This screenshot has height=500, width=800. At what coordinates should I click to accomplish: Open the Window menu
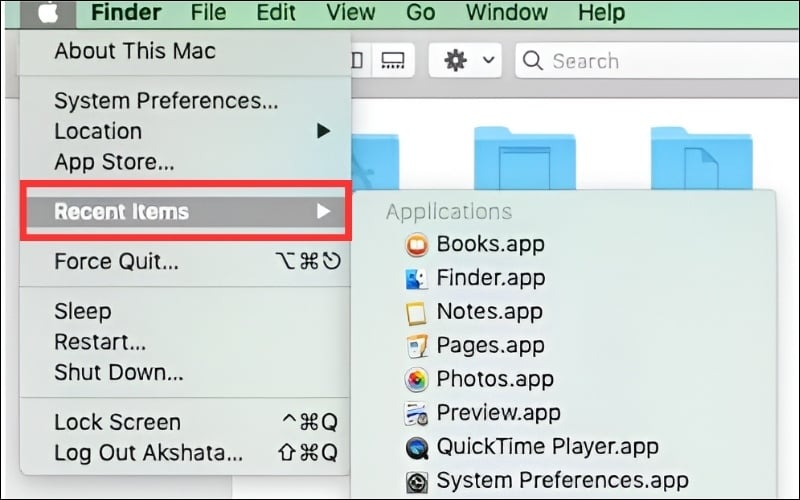coord(507,12)
